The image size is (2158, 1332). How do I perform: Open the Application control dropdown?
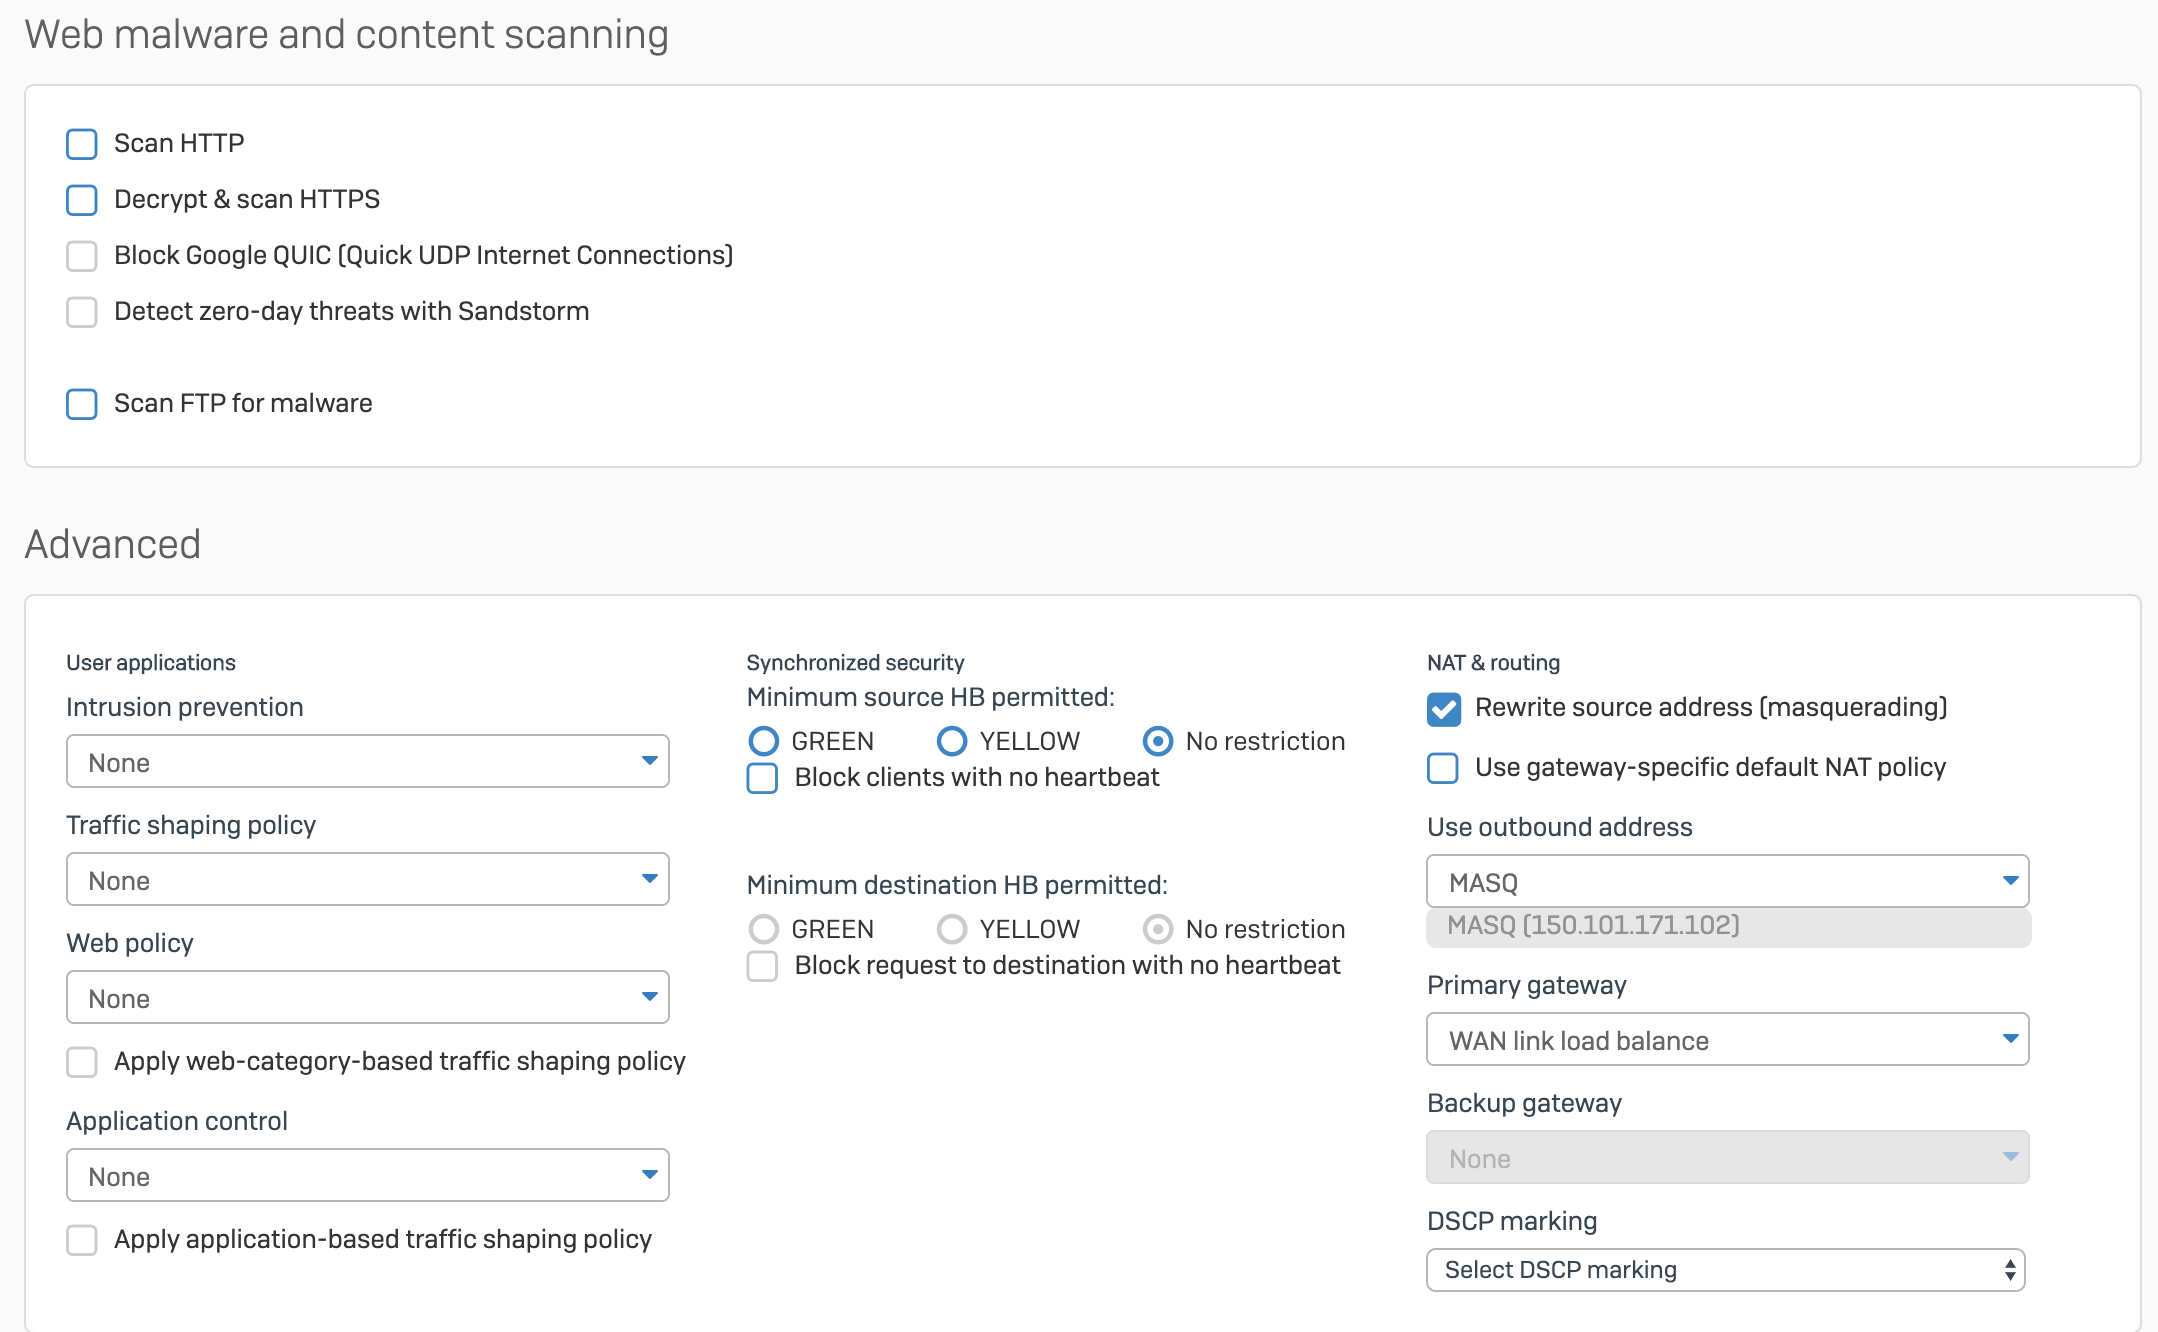coord(368,1176)
